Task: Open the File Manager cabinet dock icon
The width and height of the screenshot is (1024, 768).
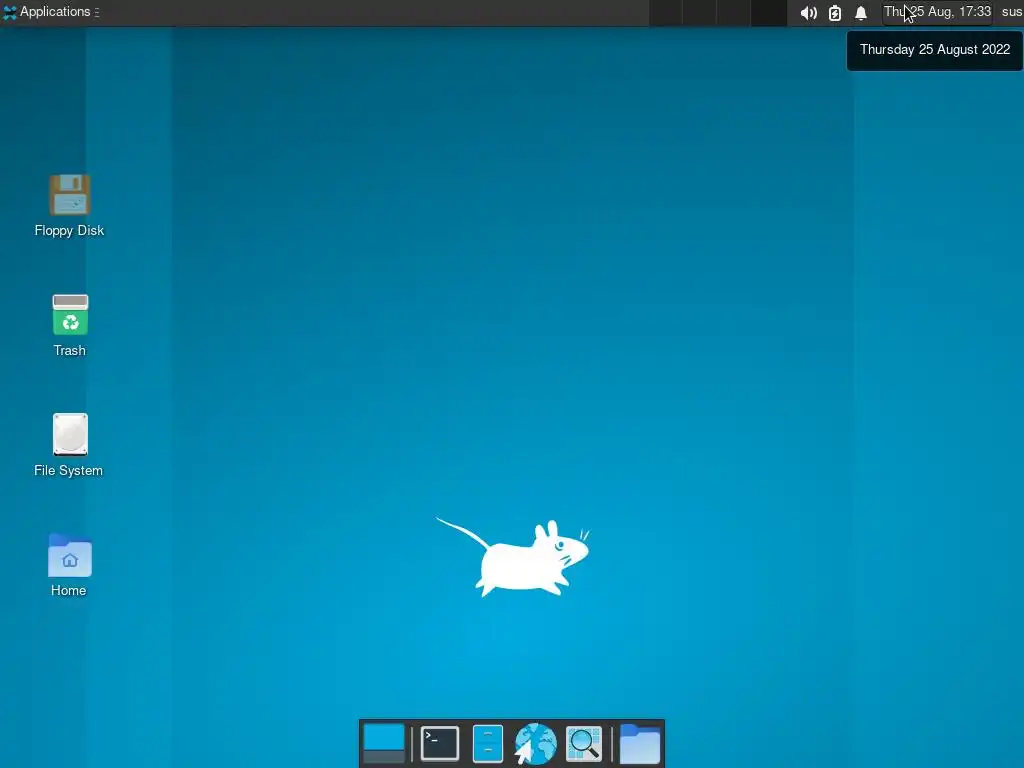Action: 488,744
